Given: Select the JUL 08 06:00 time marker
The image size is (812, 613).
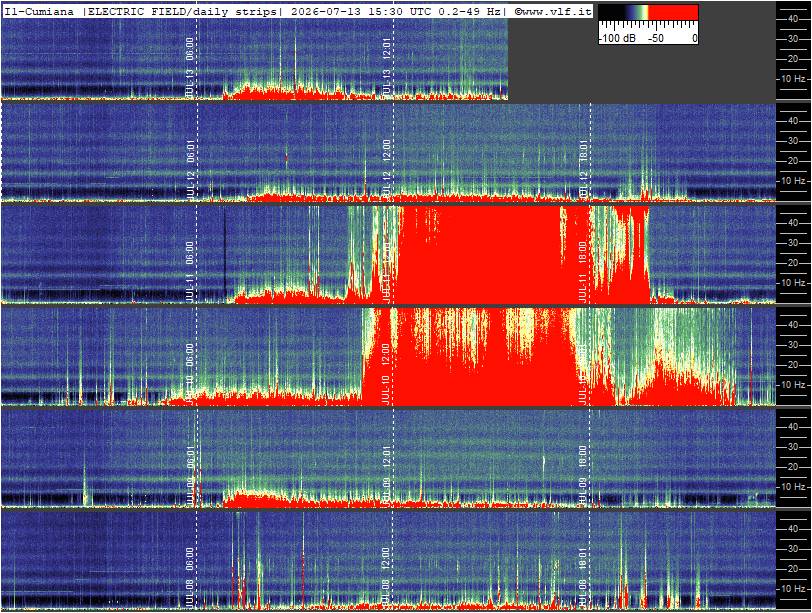Looking at the screenshot, I should point(189,577).
